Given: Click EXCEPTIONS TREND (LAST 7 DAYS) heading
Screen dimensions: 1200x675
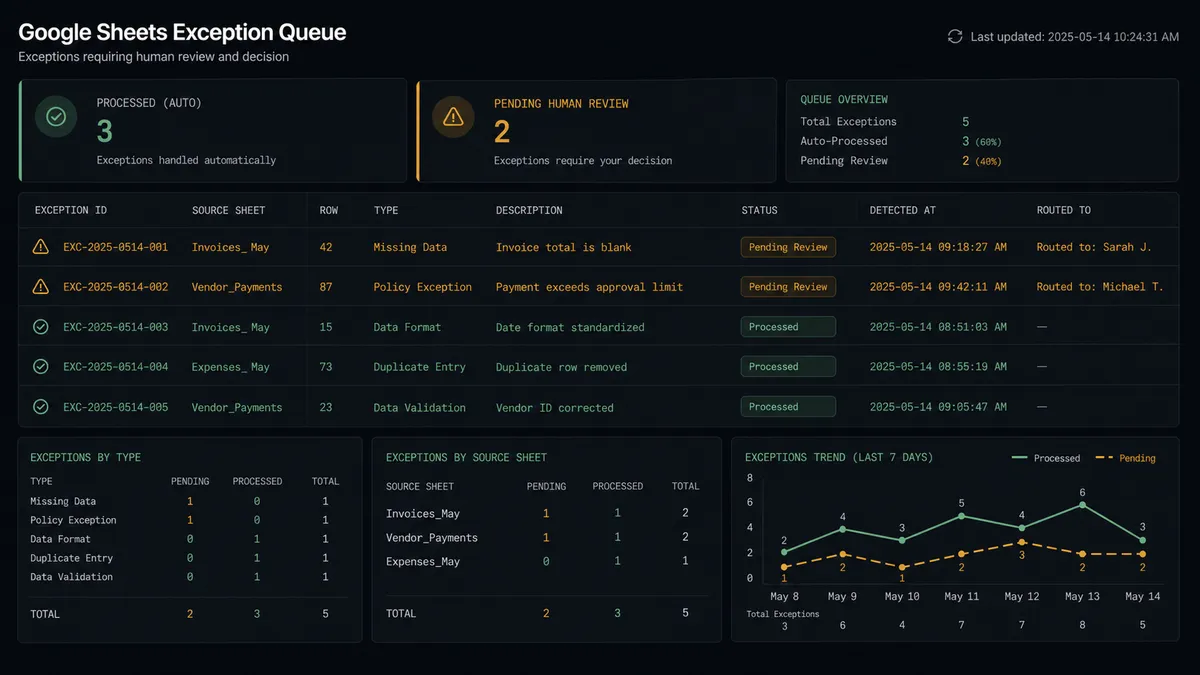Looking at the screenshot, I should (839, 457).
